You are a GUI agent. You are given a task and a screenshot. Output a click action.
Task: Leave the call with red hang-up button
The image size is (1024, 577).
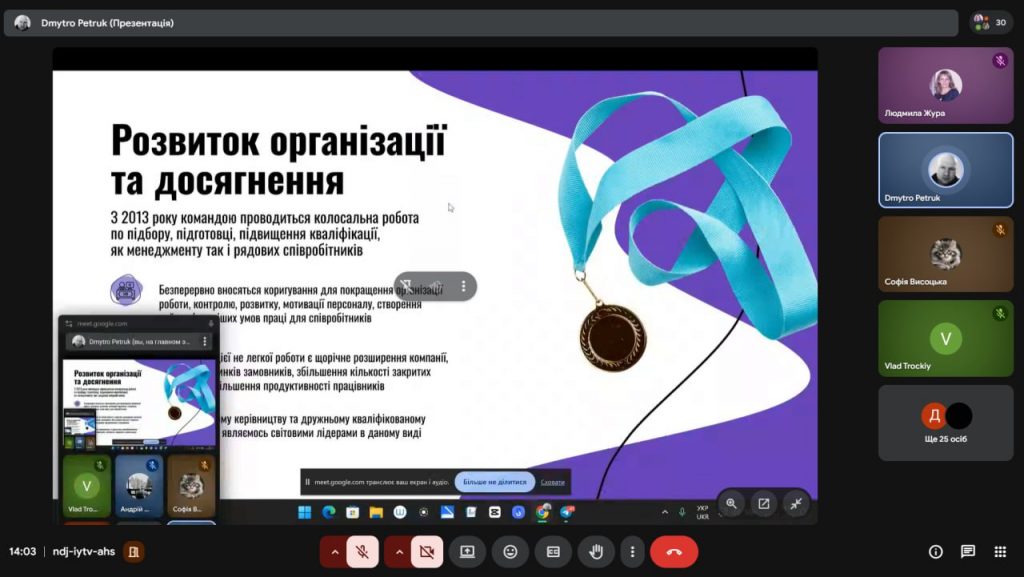pos(674,551)
